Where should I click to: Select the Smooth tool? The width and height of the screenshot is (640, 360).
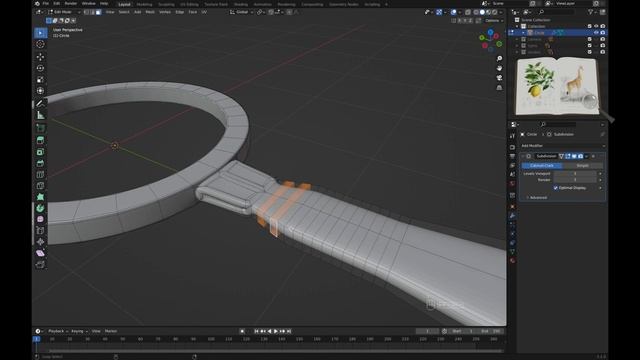(x=40, y=219)
